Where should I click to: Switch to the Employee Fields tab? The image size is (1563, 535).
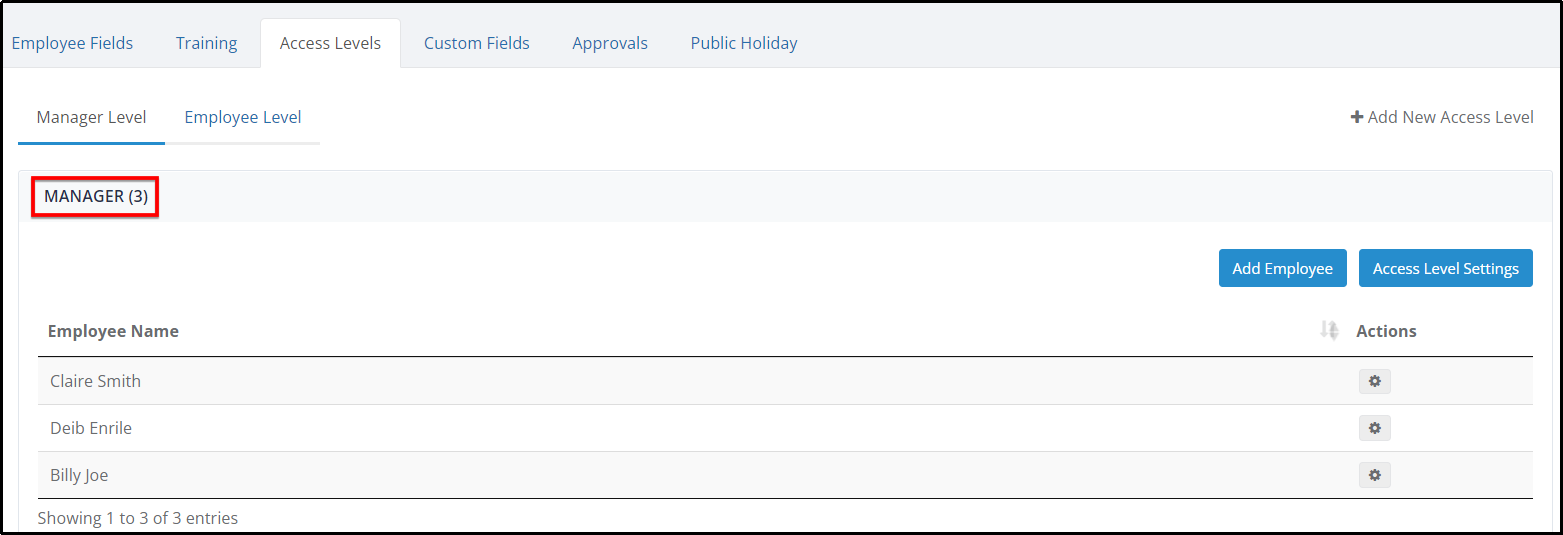coord(72,43)
